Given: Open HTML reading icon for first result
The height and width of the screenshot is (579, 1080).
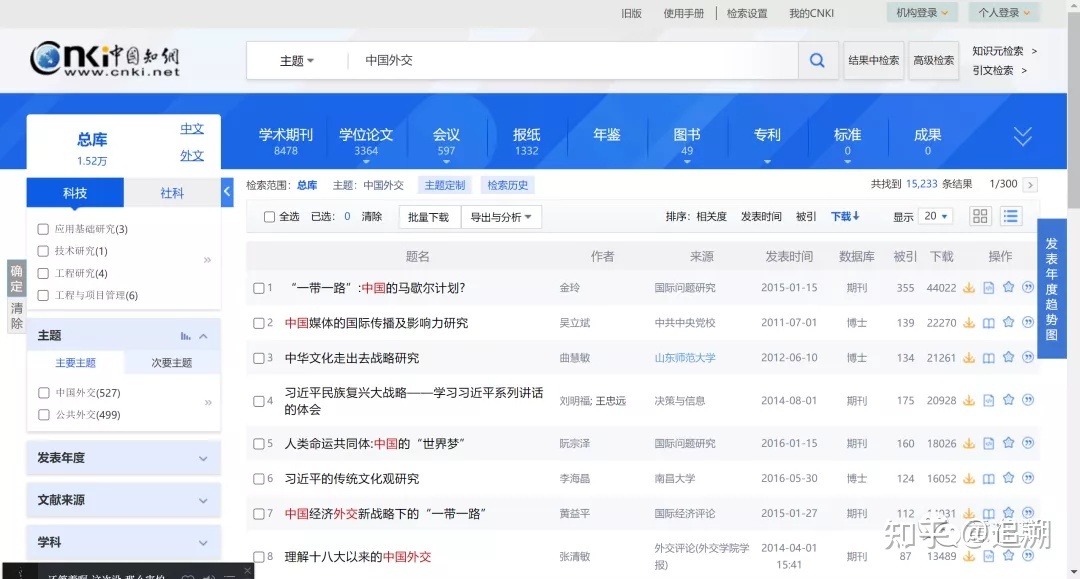Looking at the screenshot, I should (x=989, y=288).
